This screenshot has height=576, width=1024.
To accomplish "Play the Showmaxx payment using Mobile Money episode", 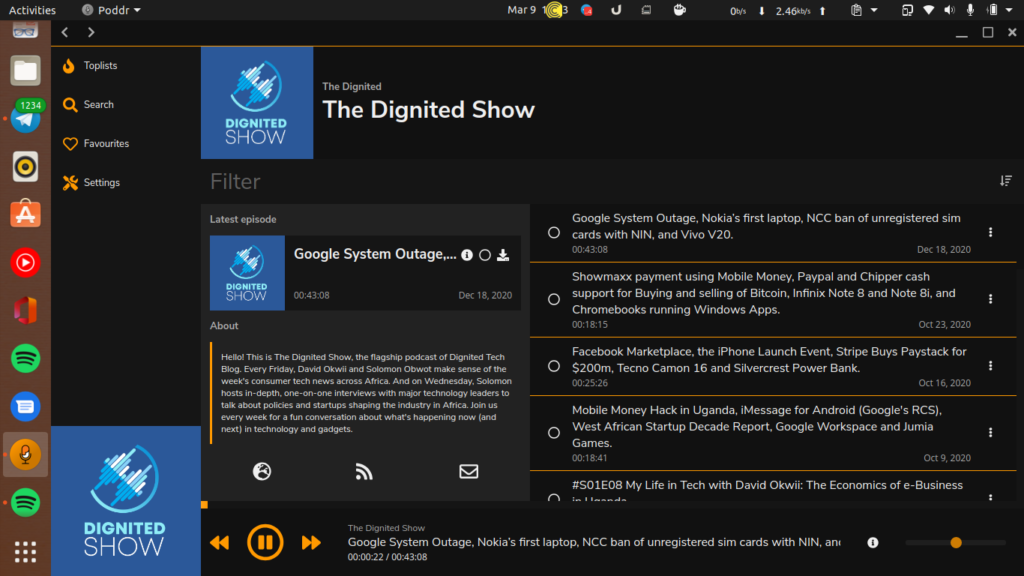I will tap(763, 293).
